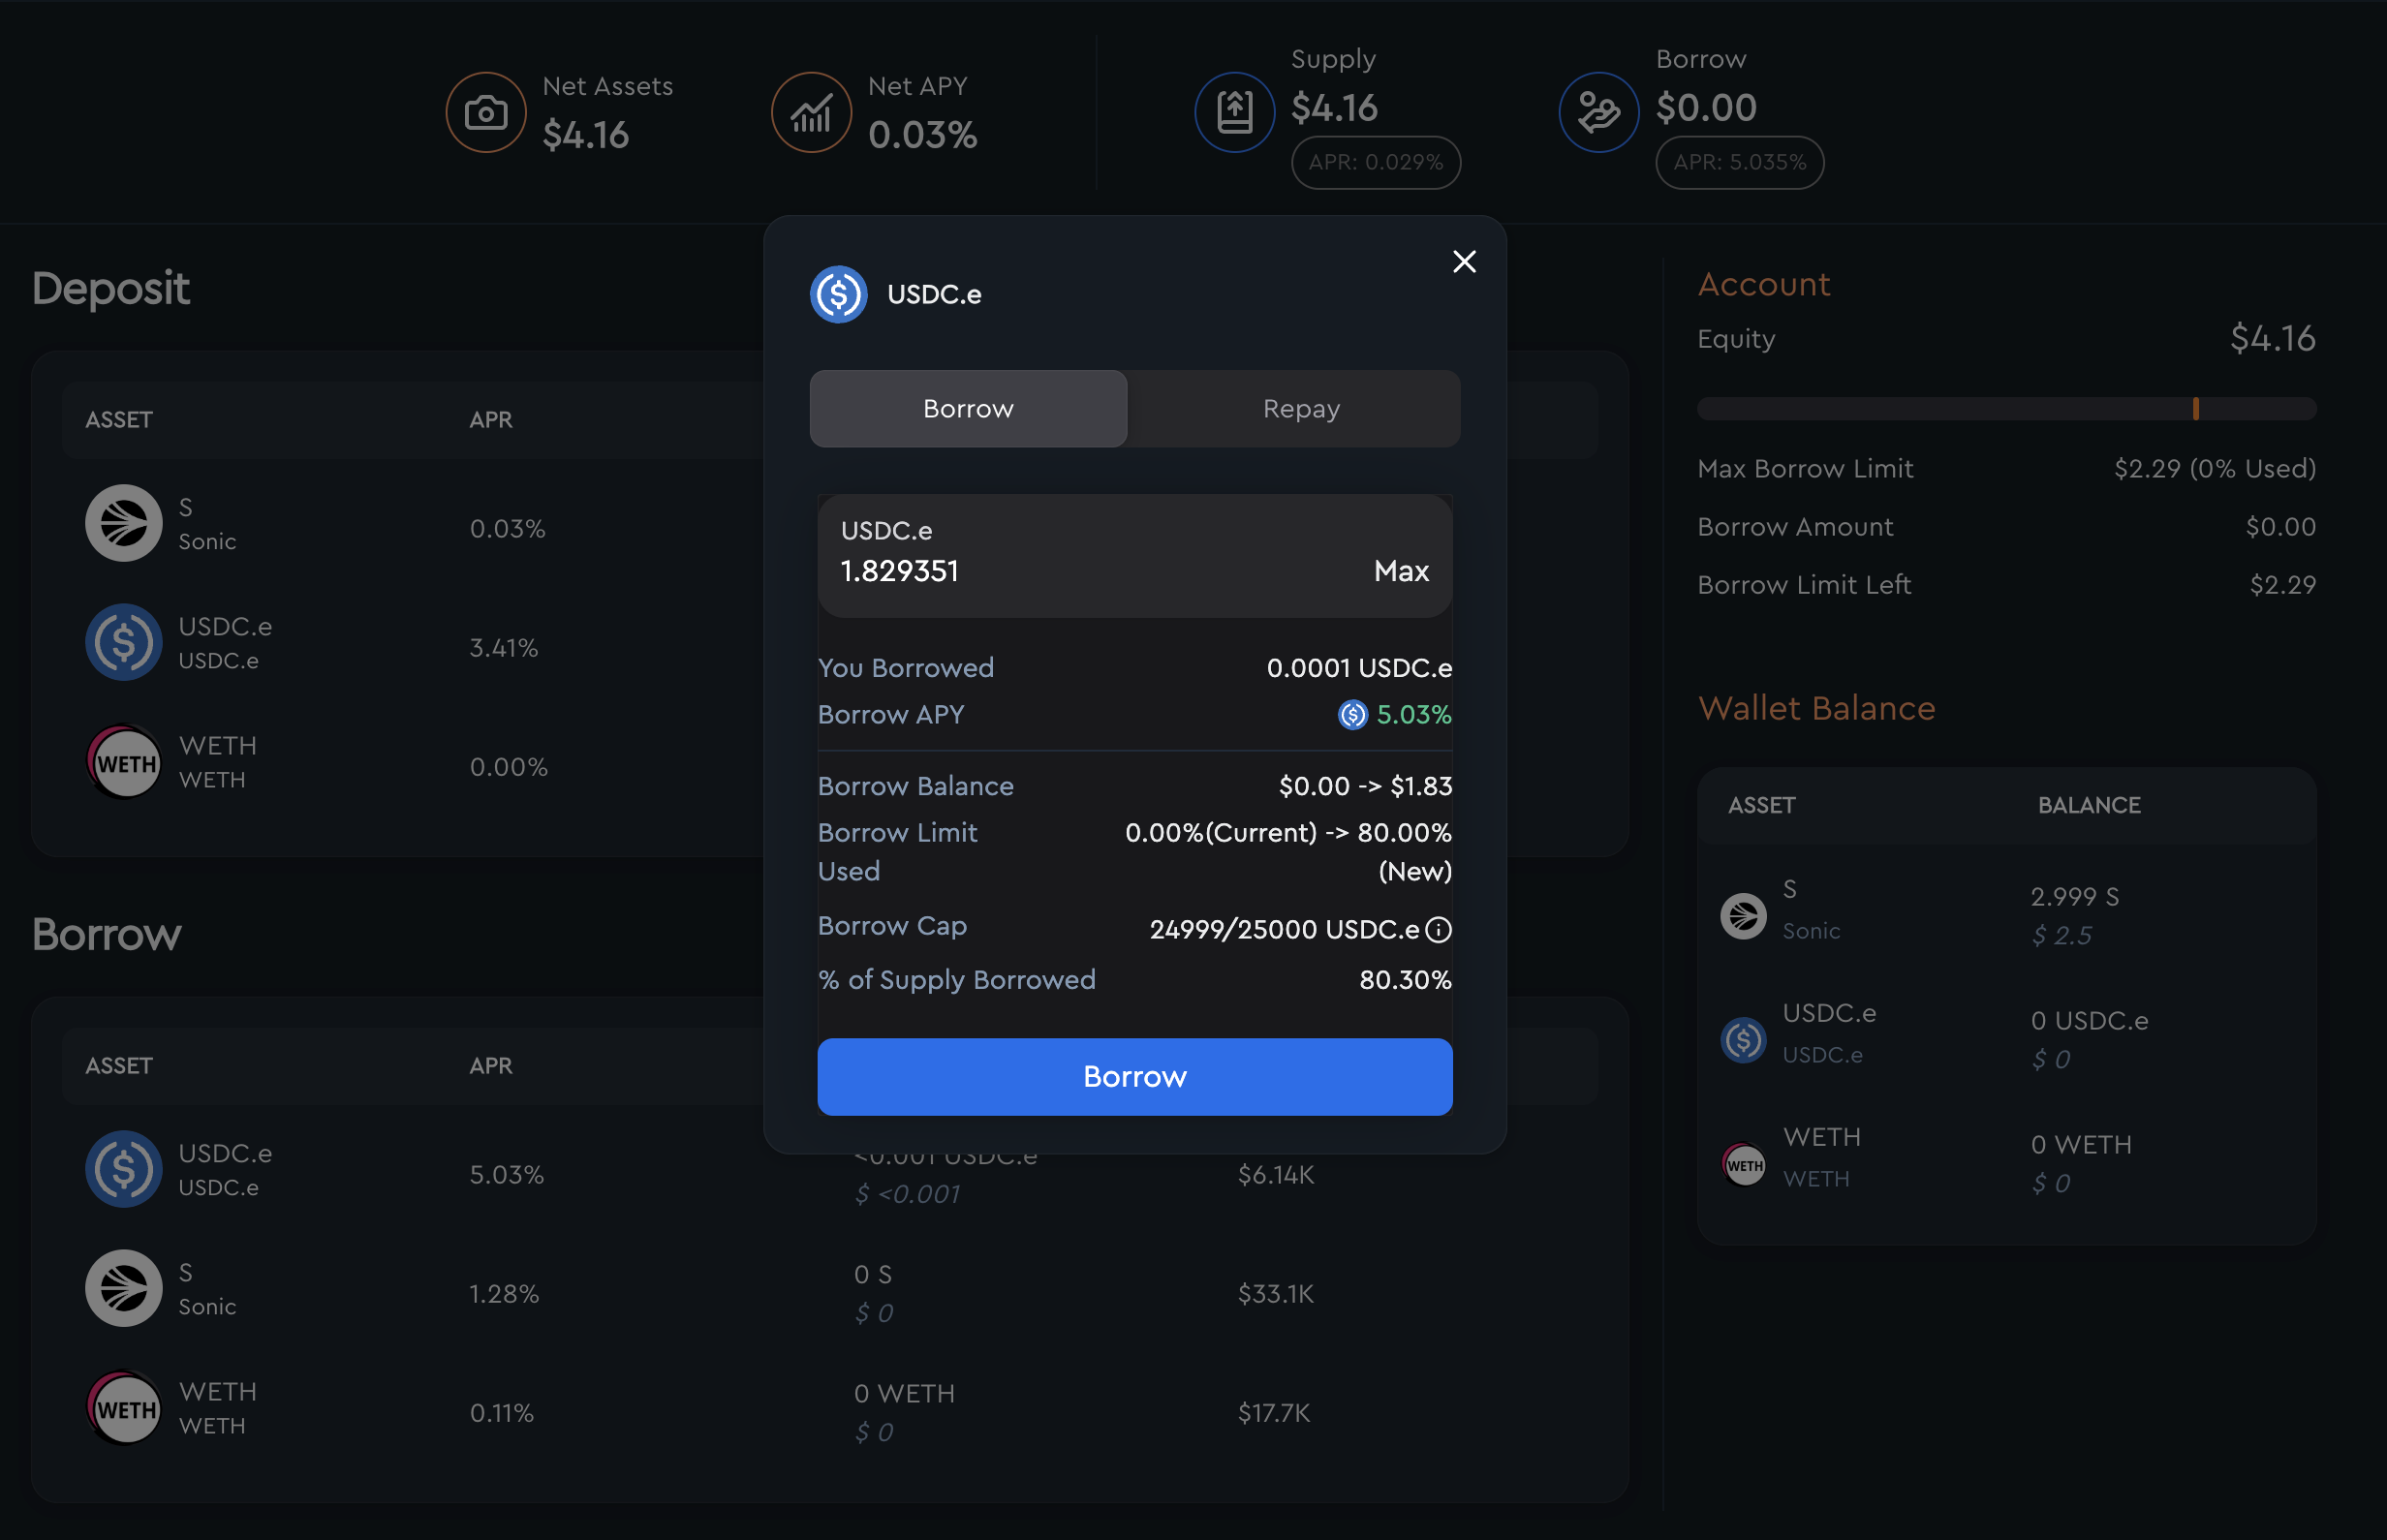Click the Borrow Cap info icon

[1438, 930]
